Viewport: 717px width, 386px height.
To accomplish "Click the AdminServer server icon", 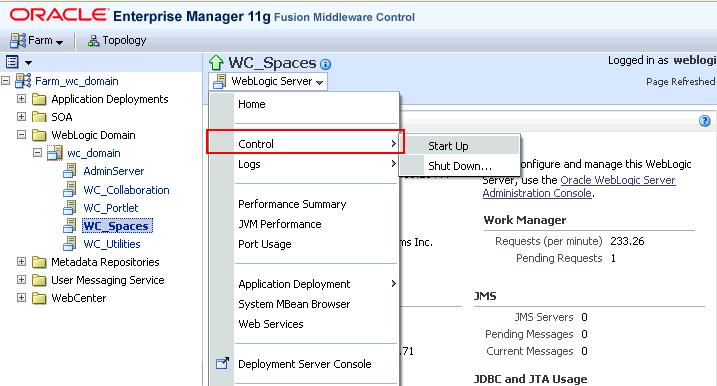I will tap(70, 171).
